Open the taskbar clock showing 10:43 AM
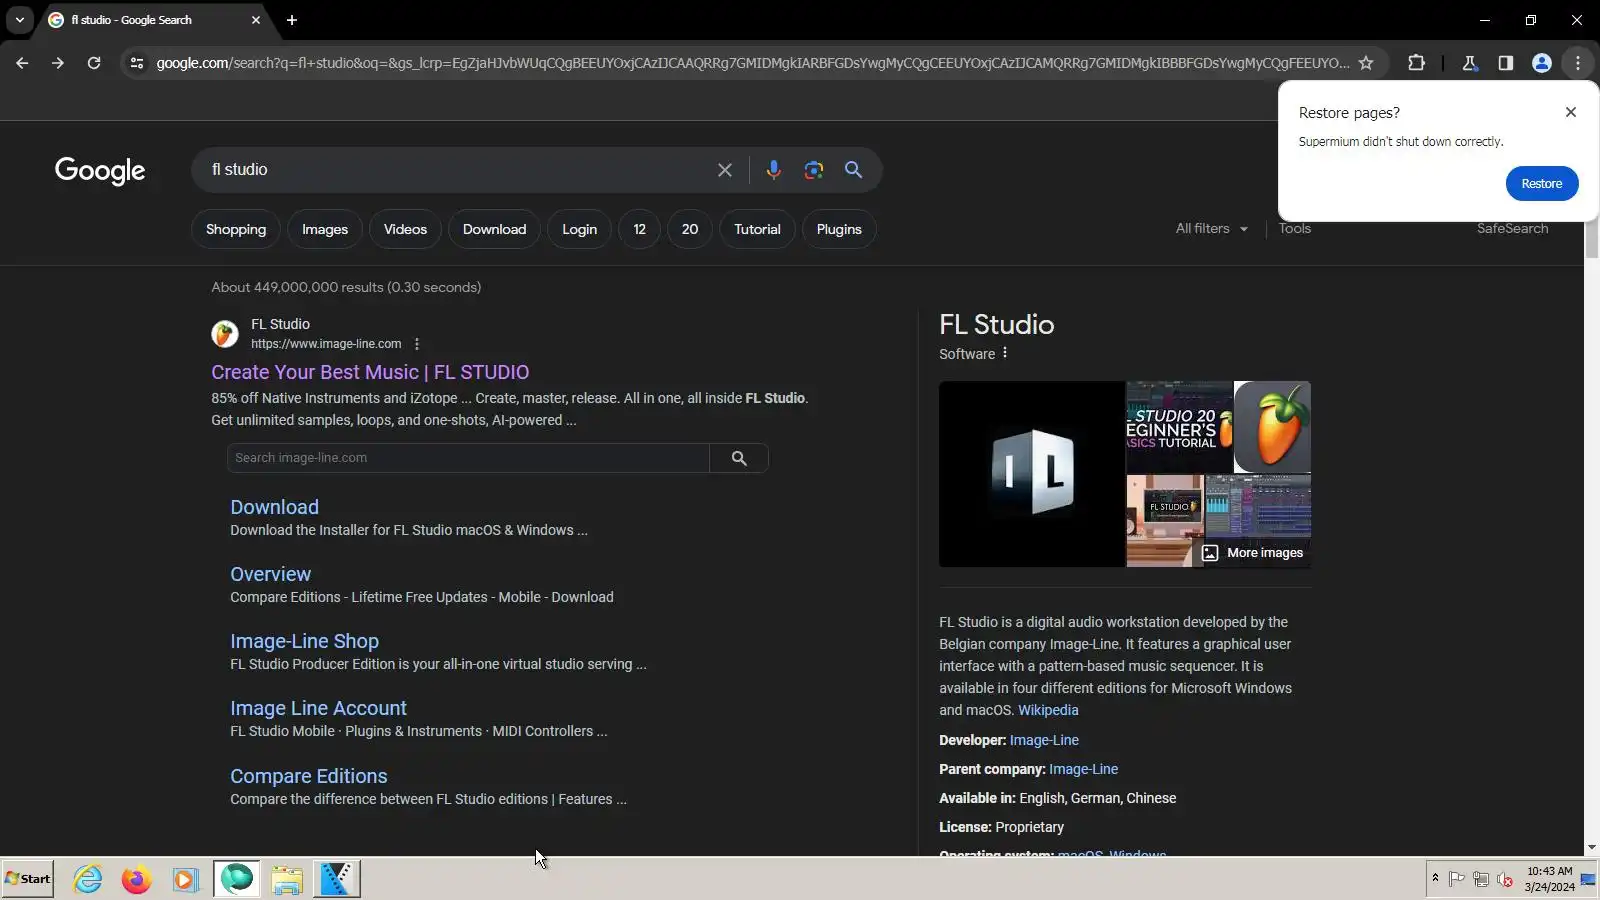The width and height of the screenshot is (1600, 900). 1549,879
